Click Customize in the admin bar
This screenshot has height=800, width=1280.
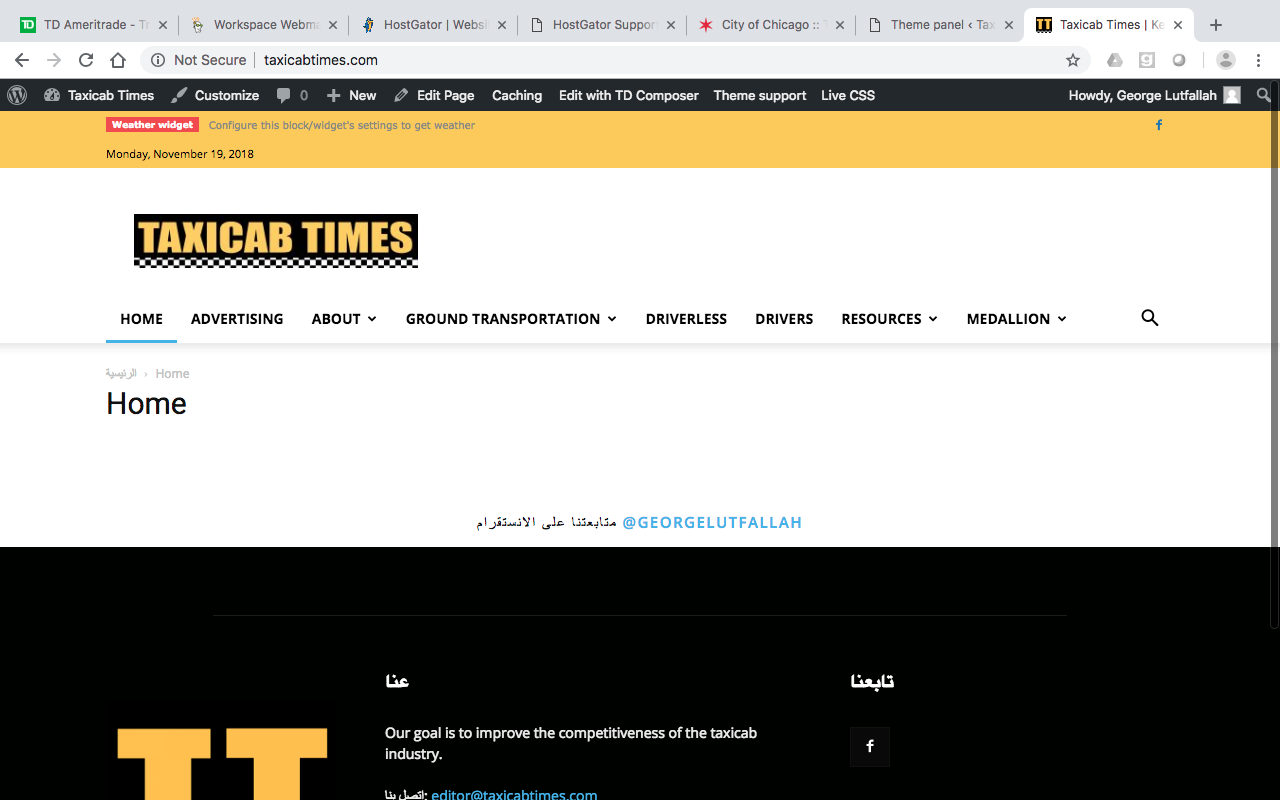(215, 95)
